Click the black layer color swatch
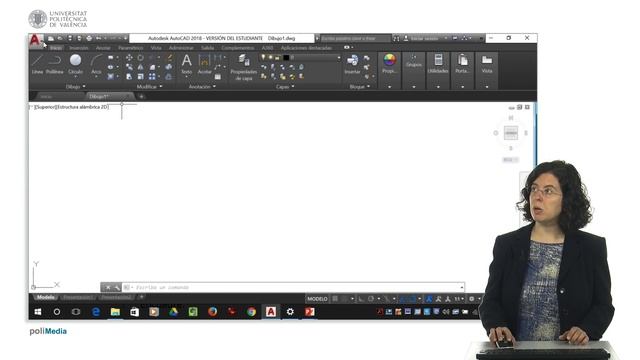Viewport: 640px width, 360px height. 286,58
